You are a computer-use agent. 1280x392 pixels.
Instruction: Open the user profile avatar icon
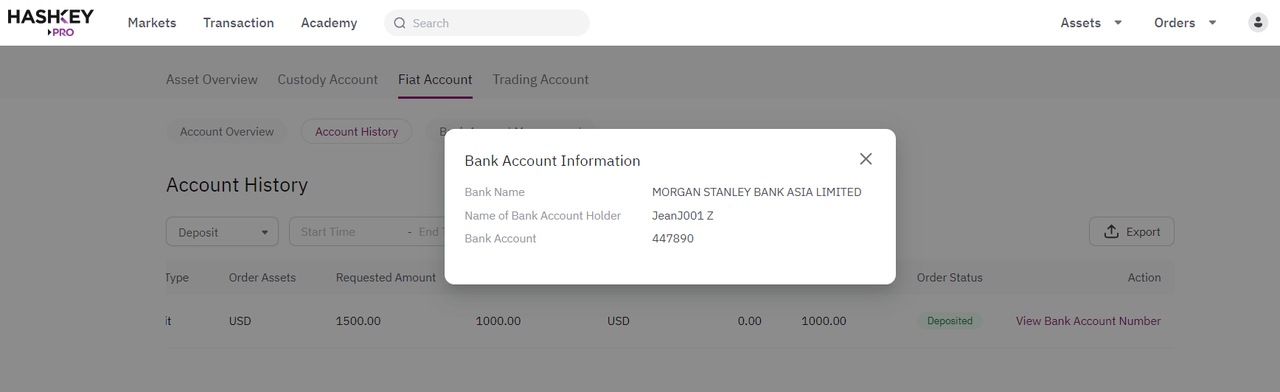coord(1258,22)
